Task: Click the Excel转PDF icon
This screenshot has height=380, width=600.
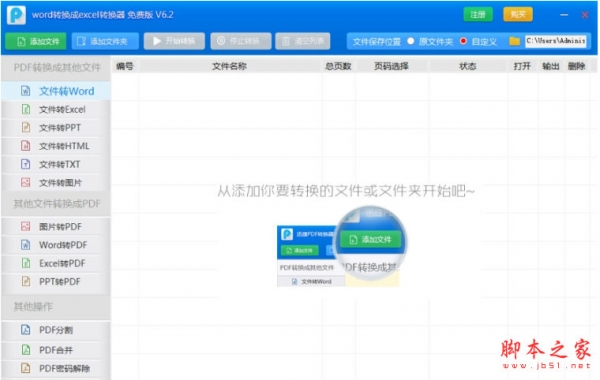Action: coord(25,263)
